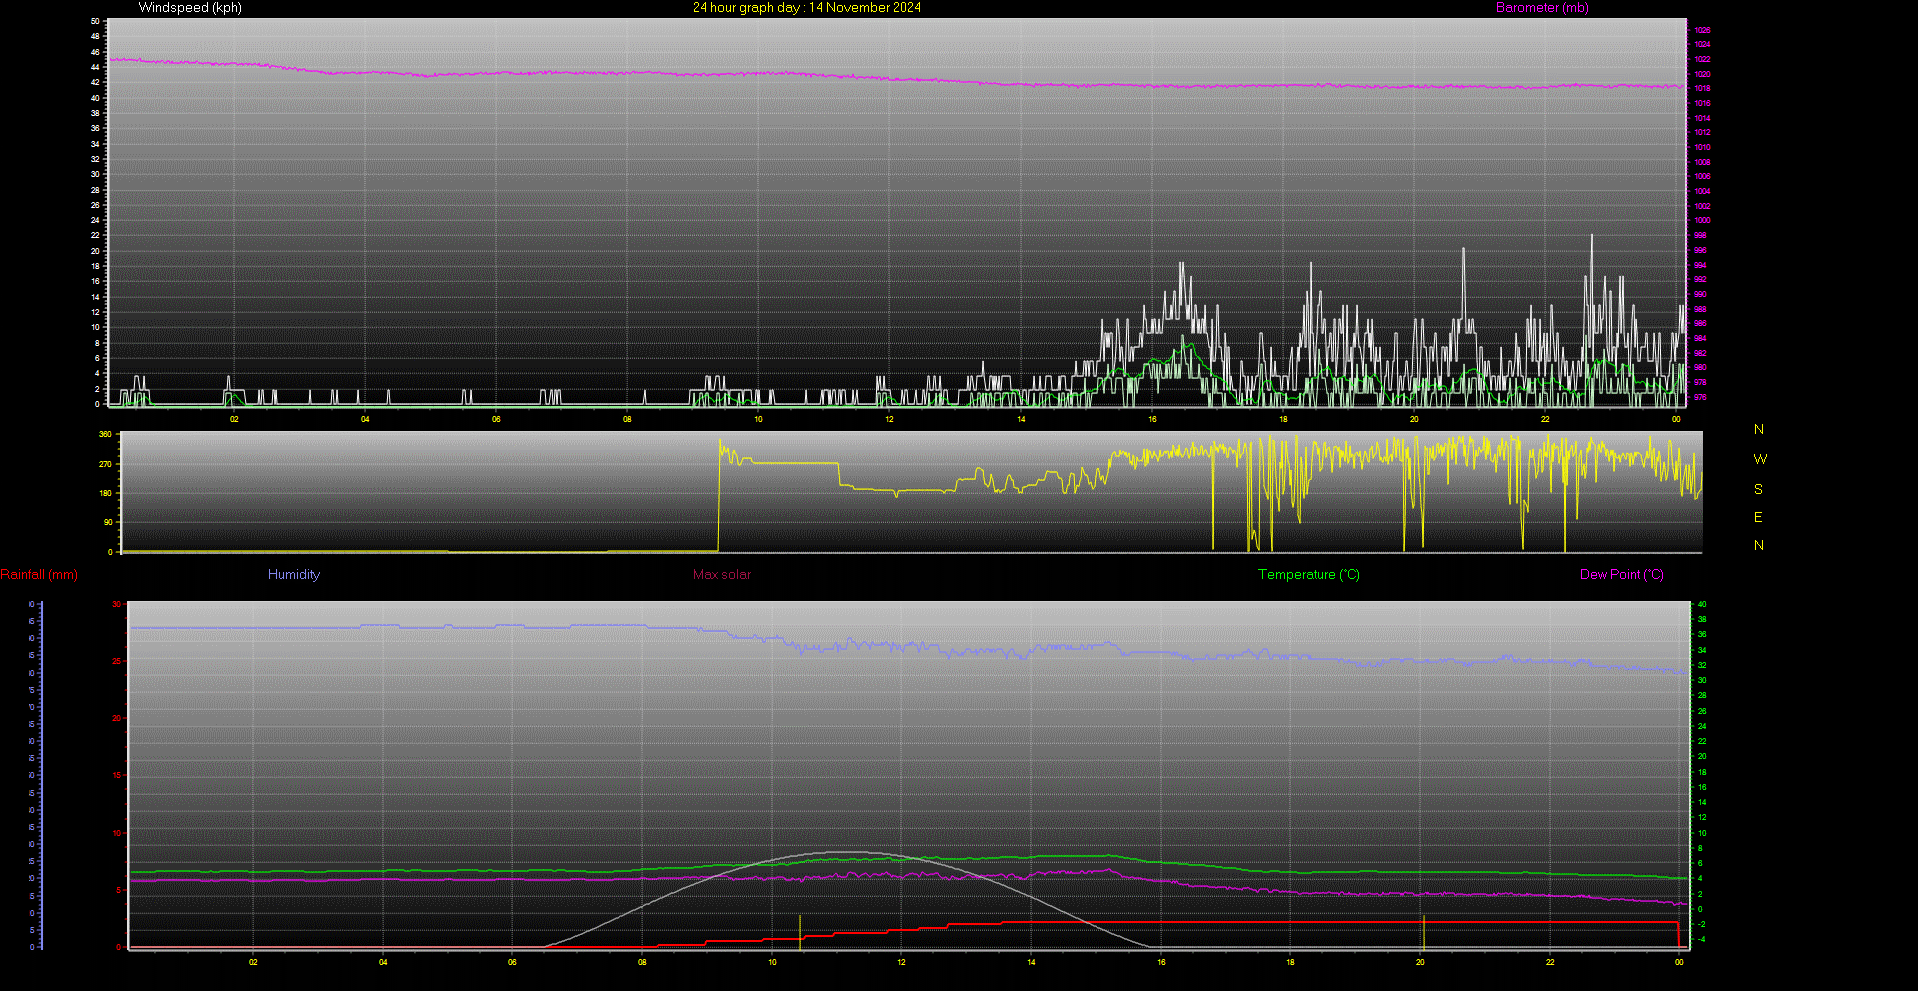Click "08" hour label under the temperature chart
The height and width of the screenshot is (991, 1918).
[642, 962]
